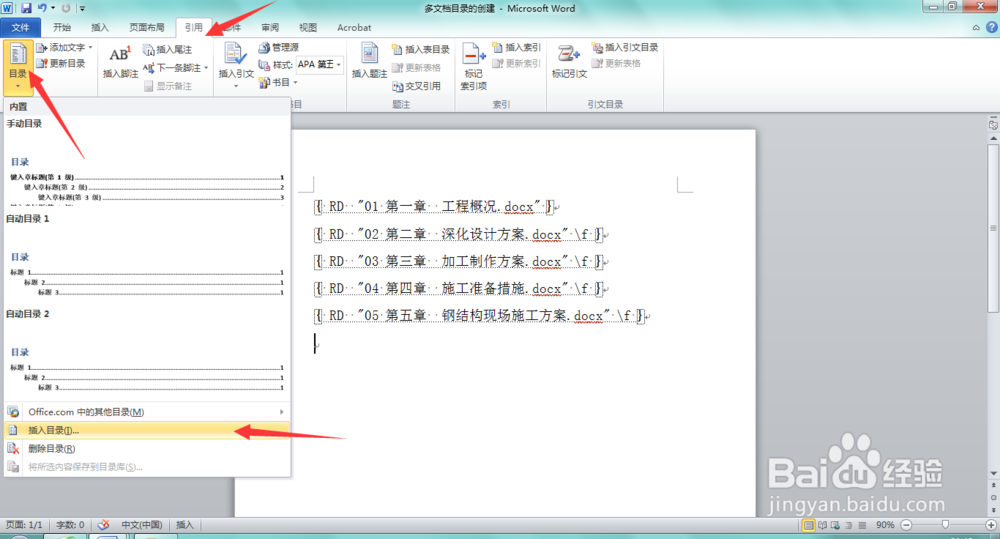Select the Automatic Table 1 (自动目录 1) preview
The height and width of the screenshot is (539, 1000).
pos(147,257)
